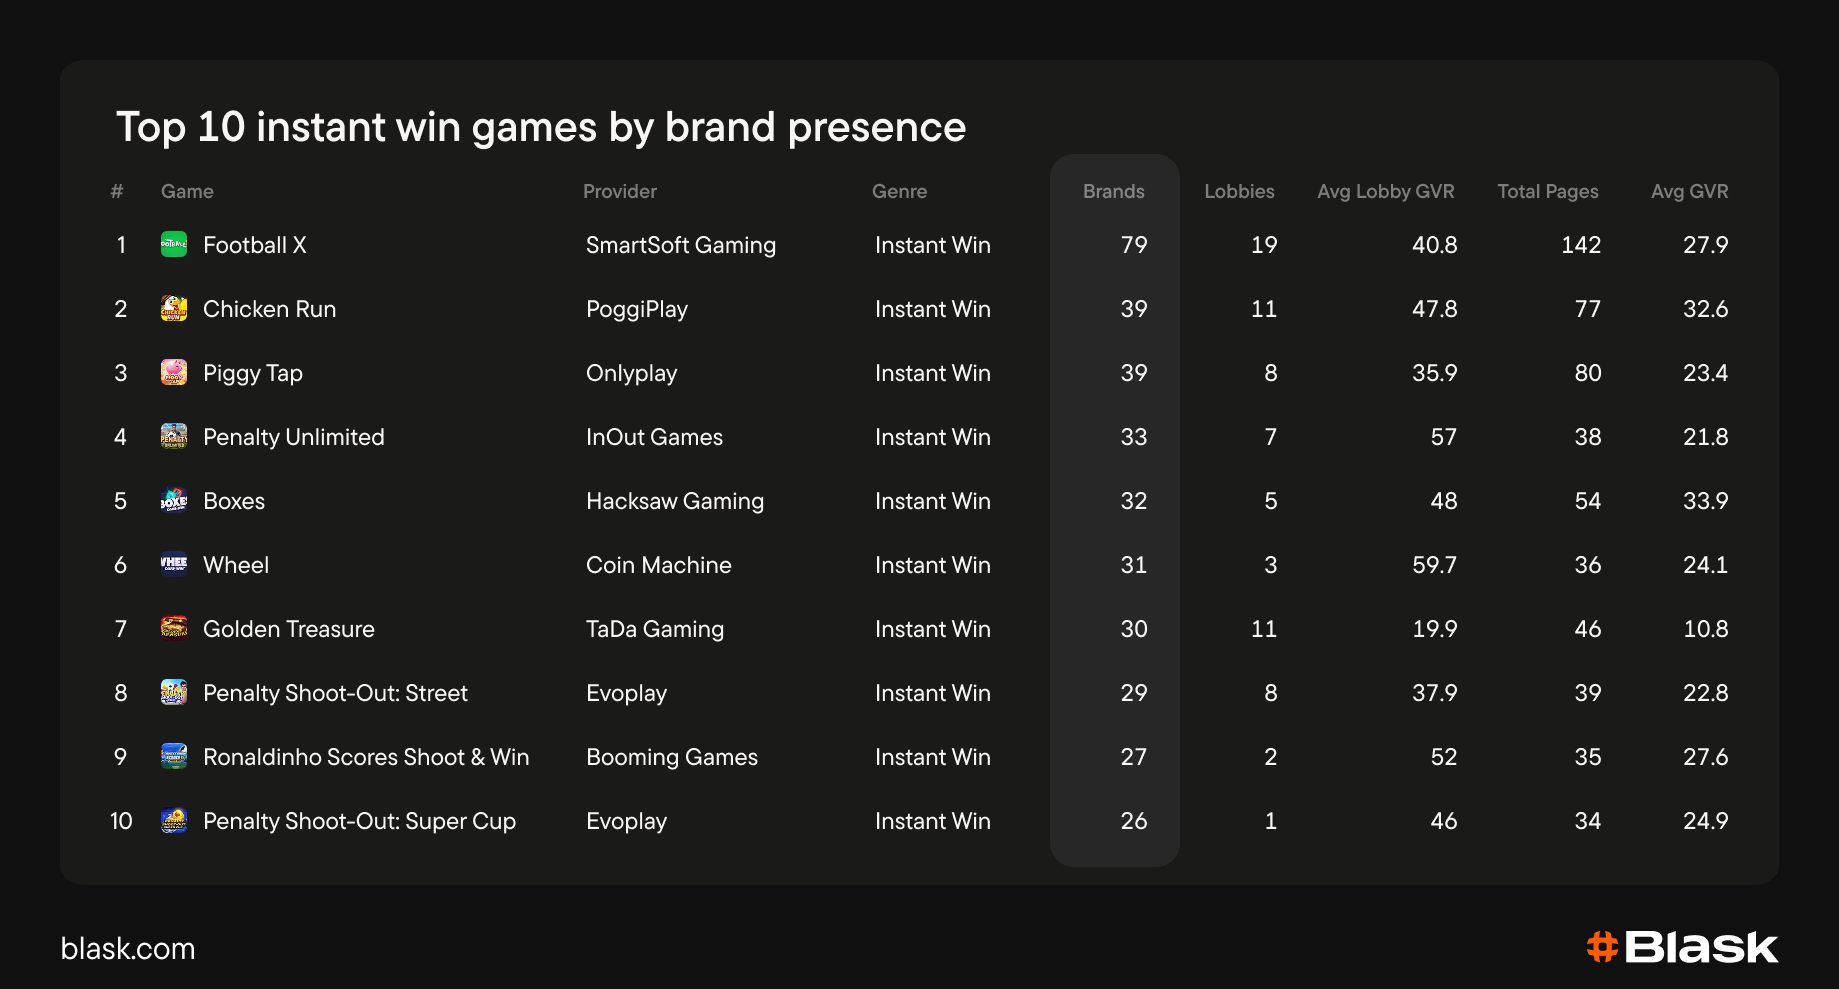Select the Game column header
This screenshot has width=1839, height=989.
(x=187, y=191)
